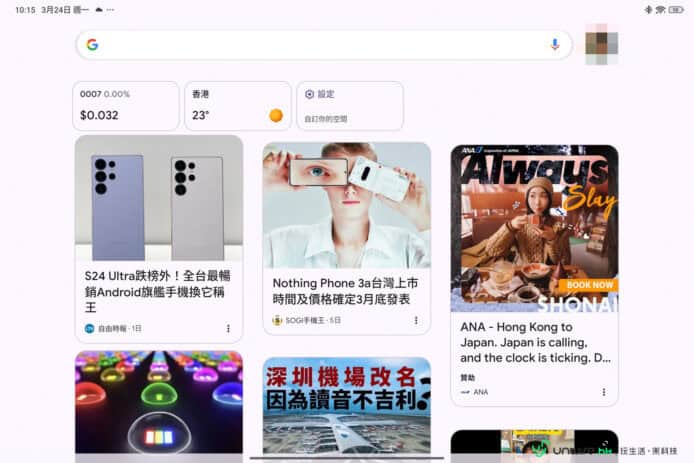
Task: Click the sun weather icon
Action: coord(276,115)
